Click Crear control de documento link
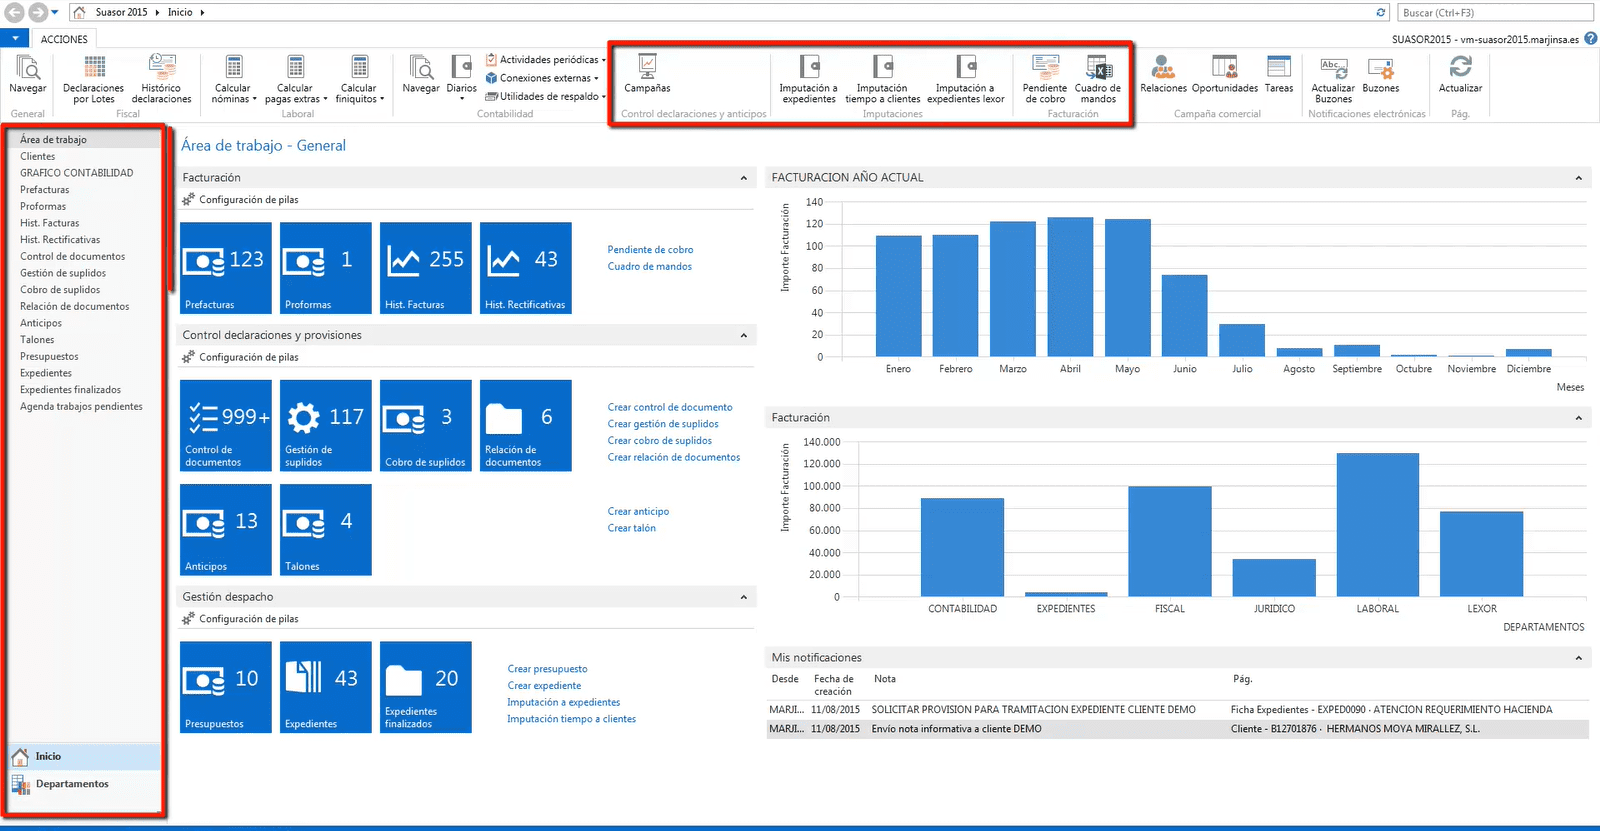The image size is (1600, 831). click(x=670, y=407)
